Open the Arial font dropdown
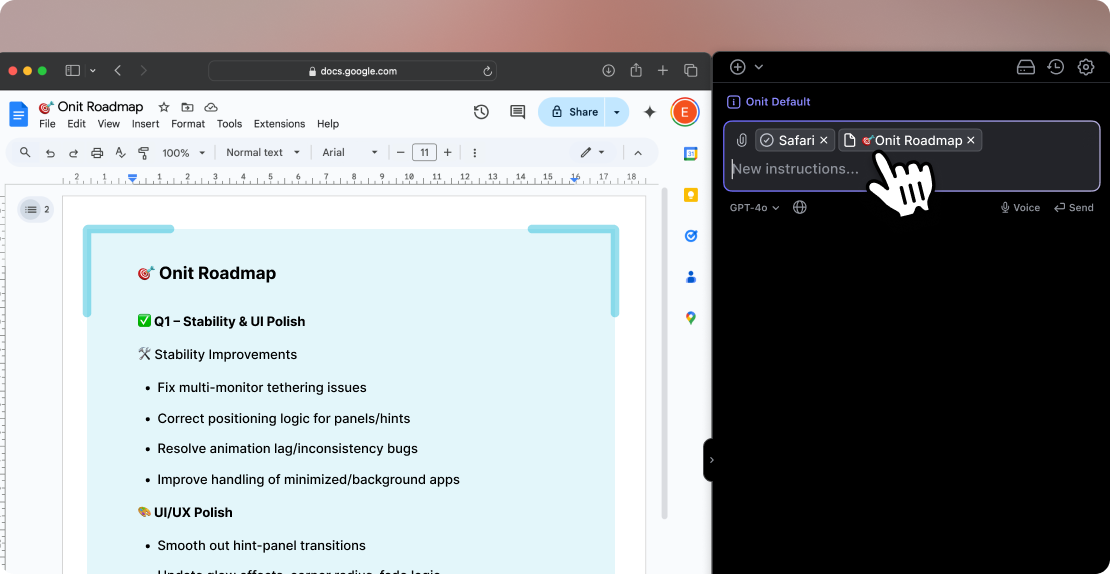 [350, 153]
